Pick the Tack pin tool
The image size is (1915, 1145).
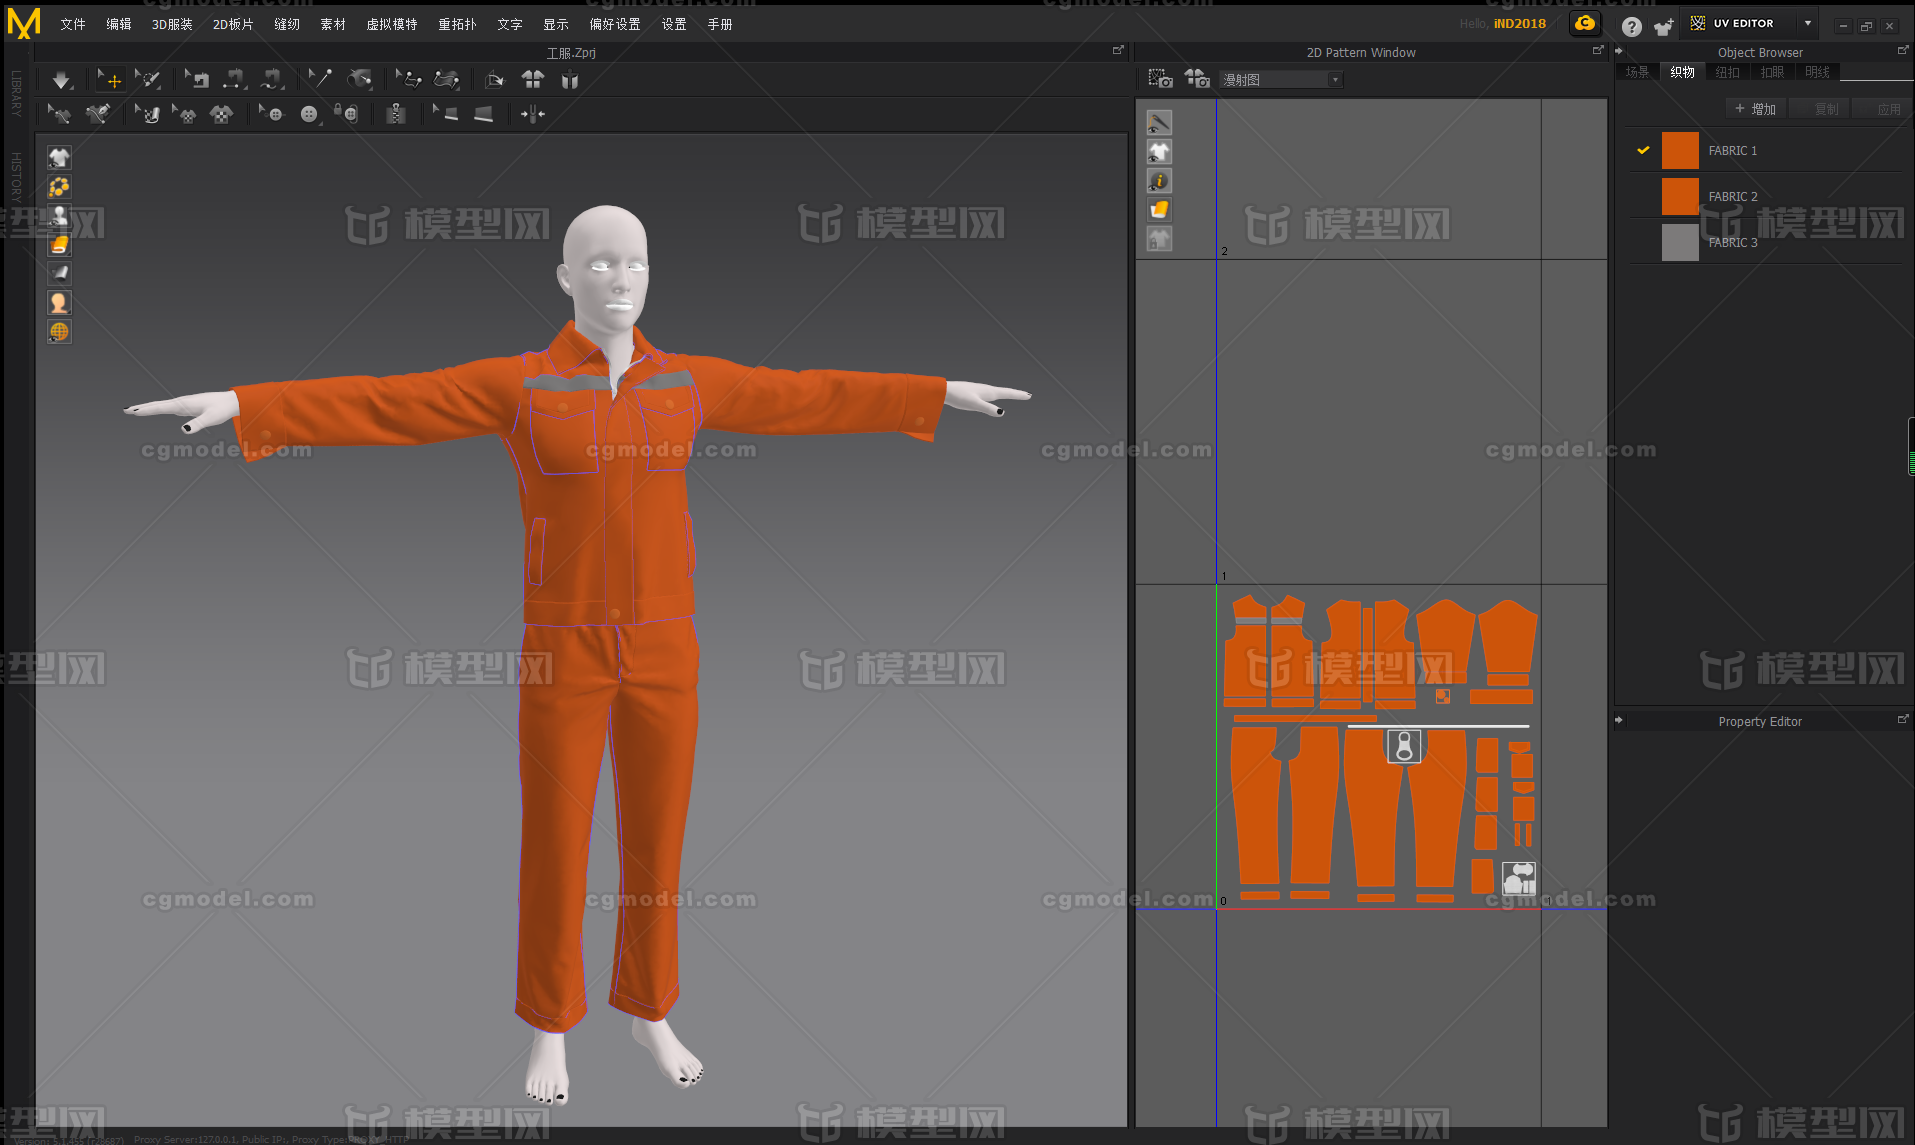point(319,80)
